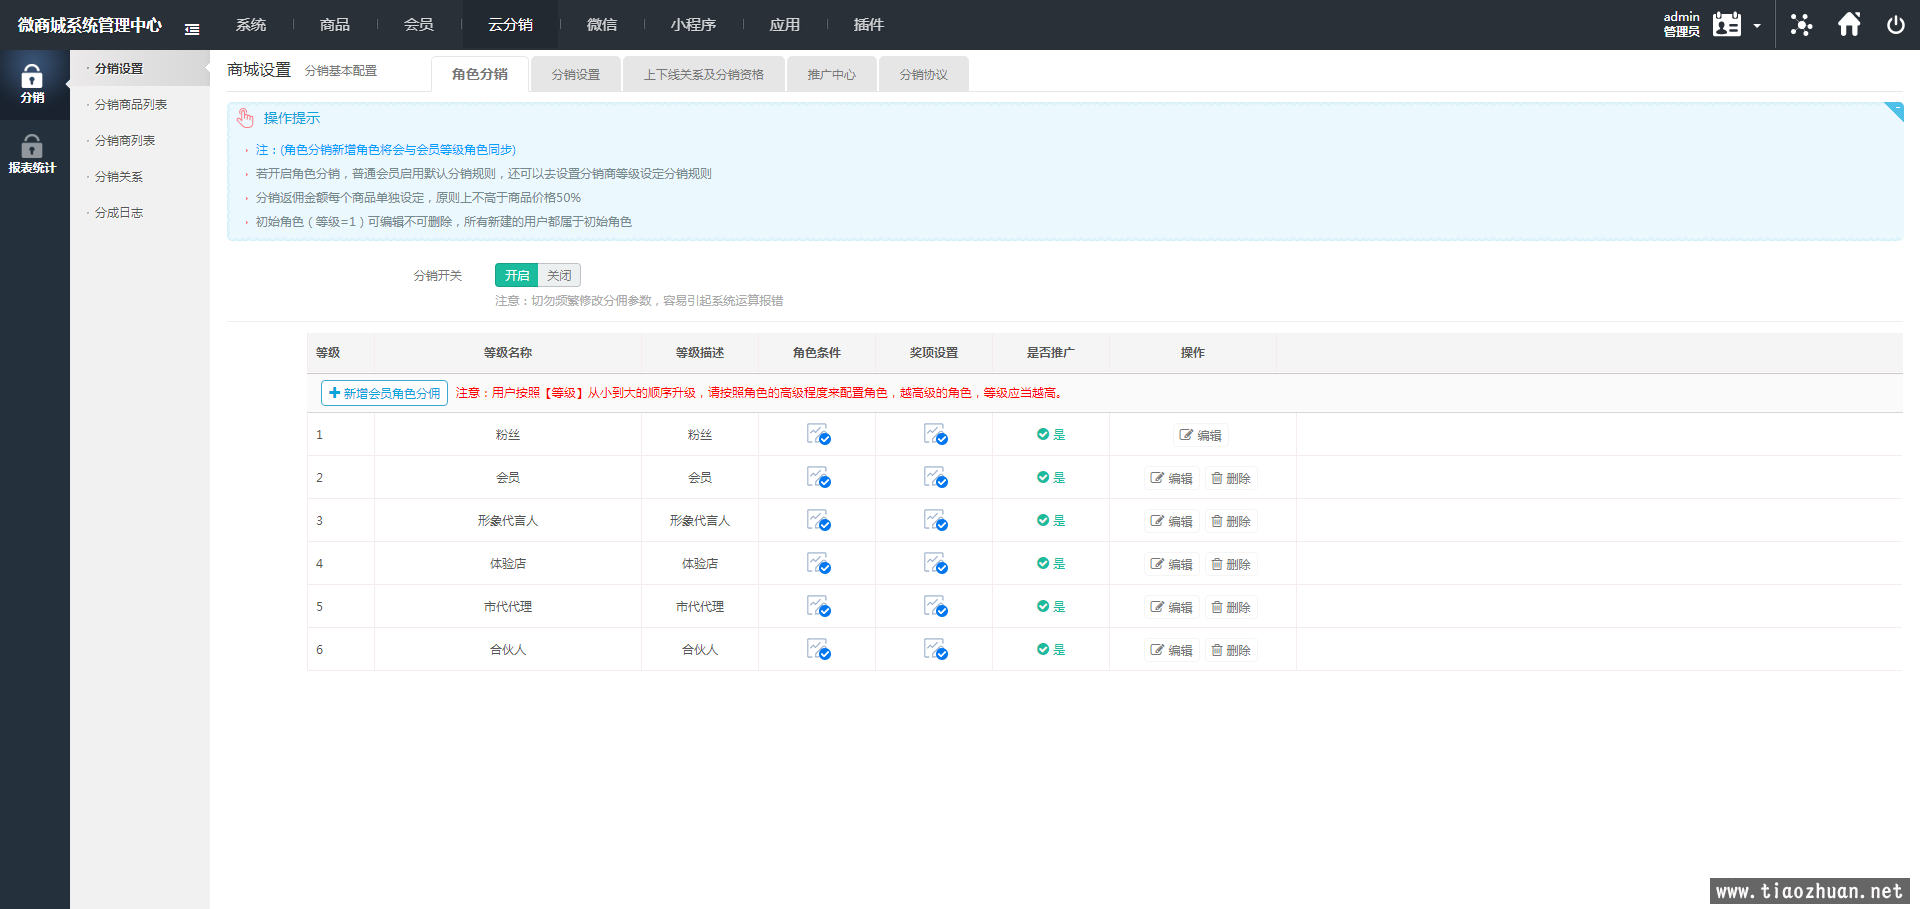
Task: Delete the 形象代言人 role row
Action: tap(1231, 521)
